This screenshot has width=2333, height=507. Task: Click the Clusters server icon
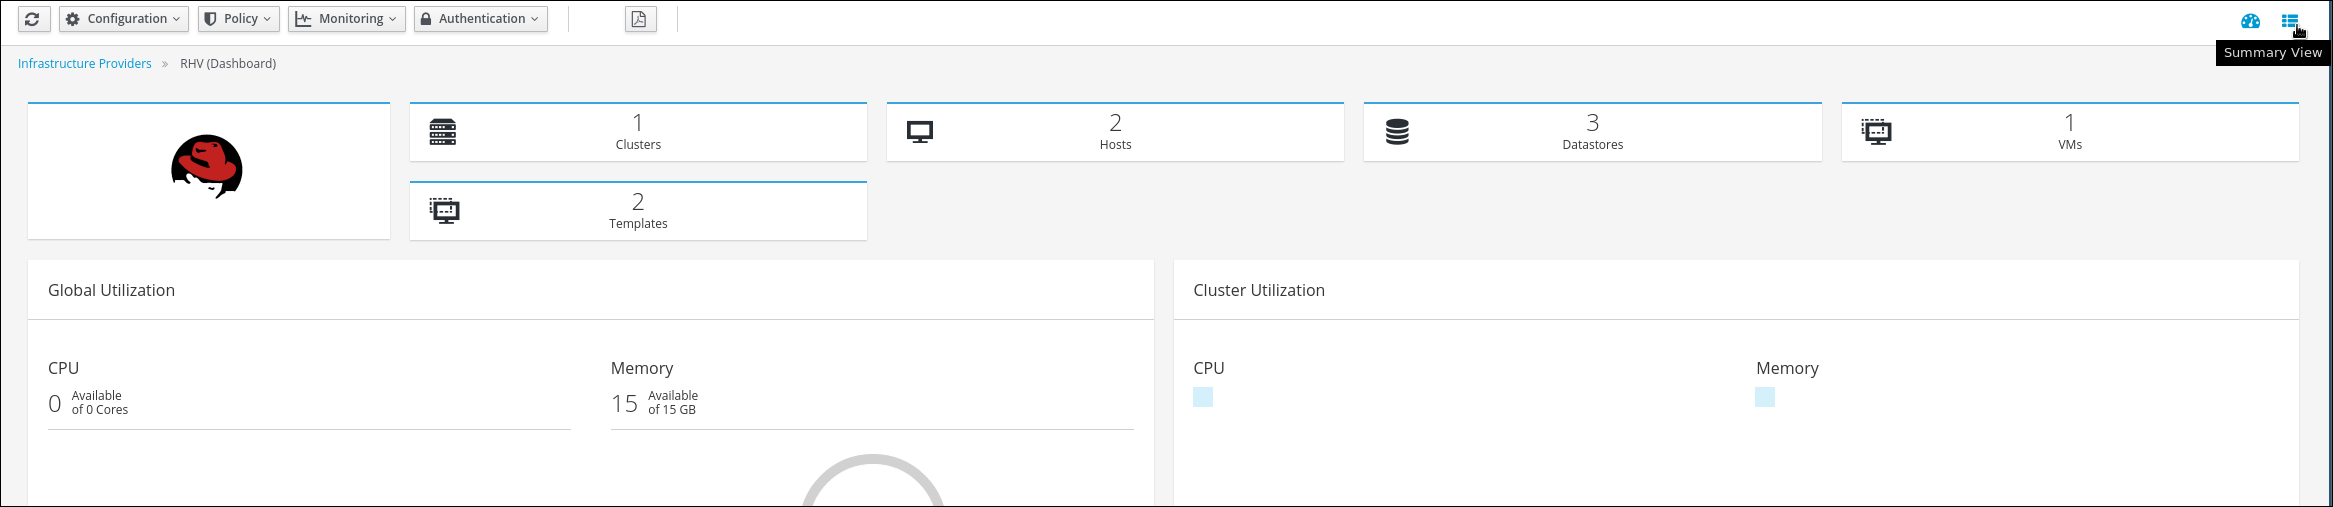443,132
